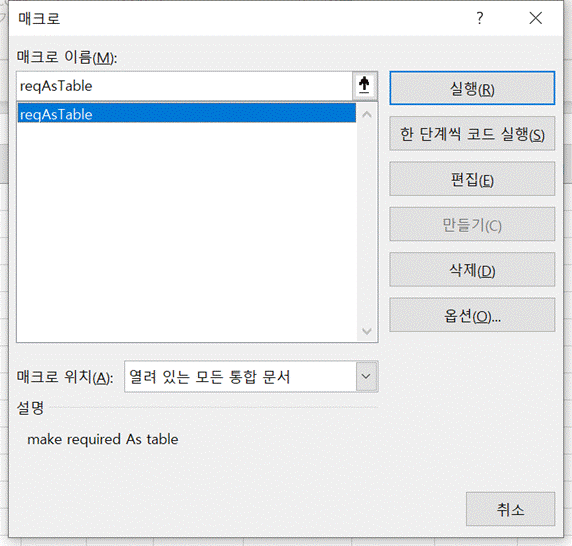
Task: Click the 매크로 이름(M) label
Action: pos(67,57)
